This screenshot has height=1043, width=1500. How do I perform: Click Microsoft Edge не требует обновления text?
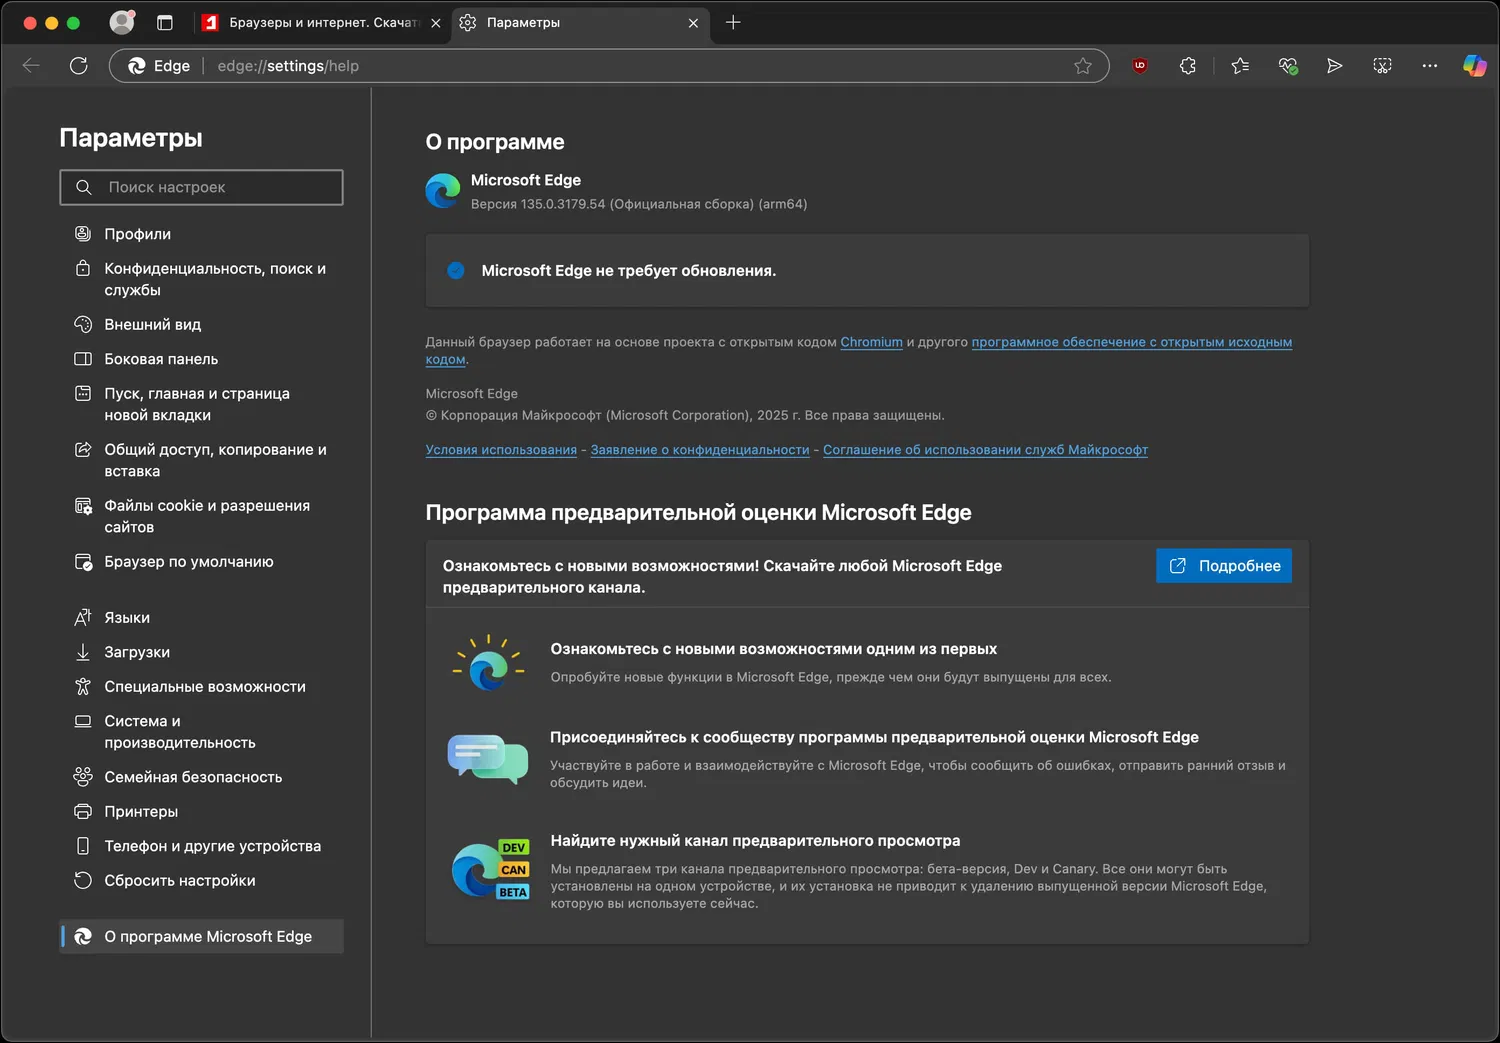click(x=629, y=271)
